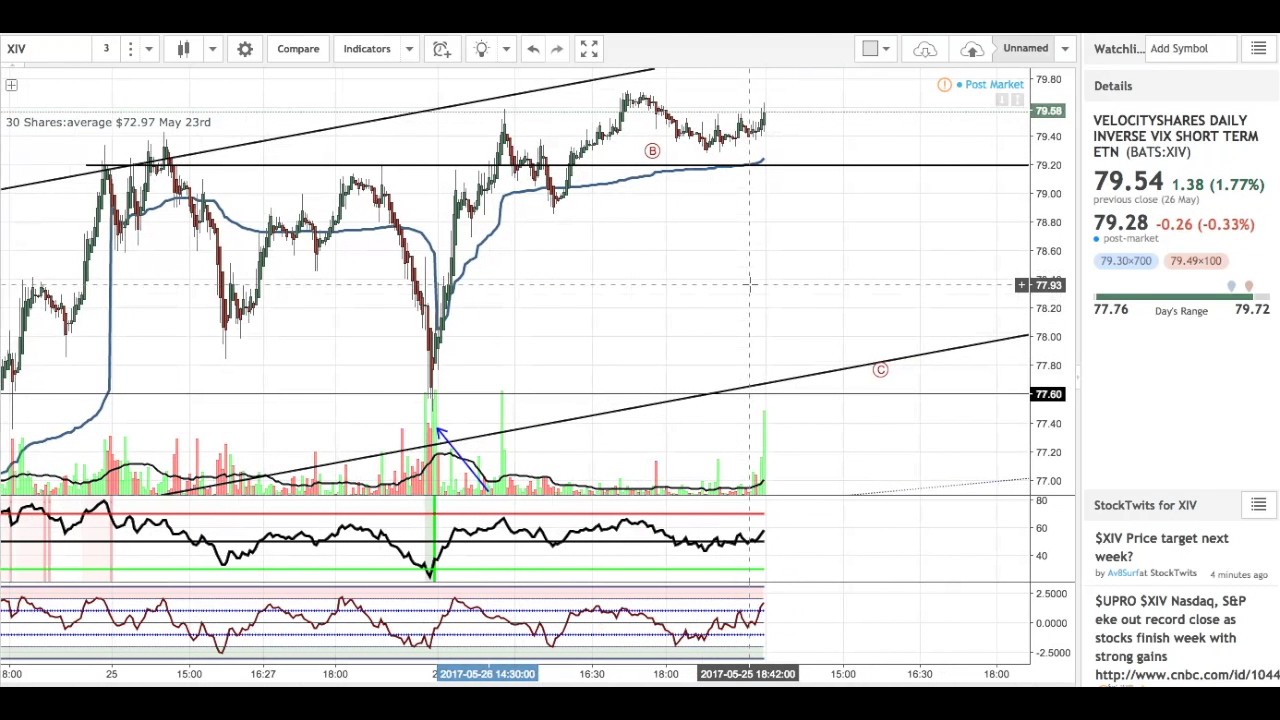This screenshot has width=1280, height=720.
Task: Click the left small arrow under Post Market
Action: [1004, 100]
